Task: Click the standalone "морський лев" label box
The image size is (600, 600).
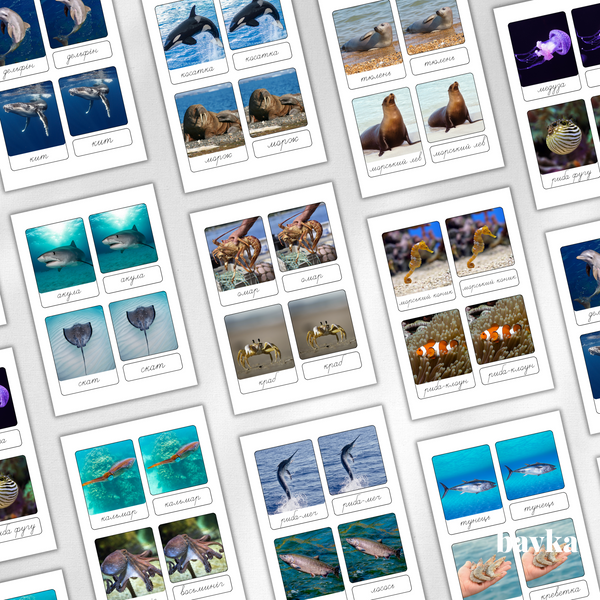Action: pos(460,149)
